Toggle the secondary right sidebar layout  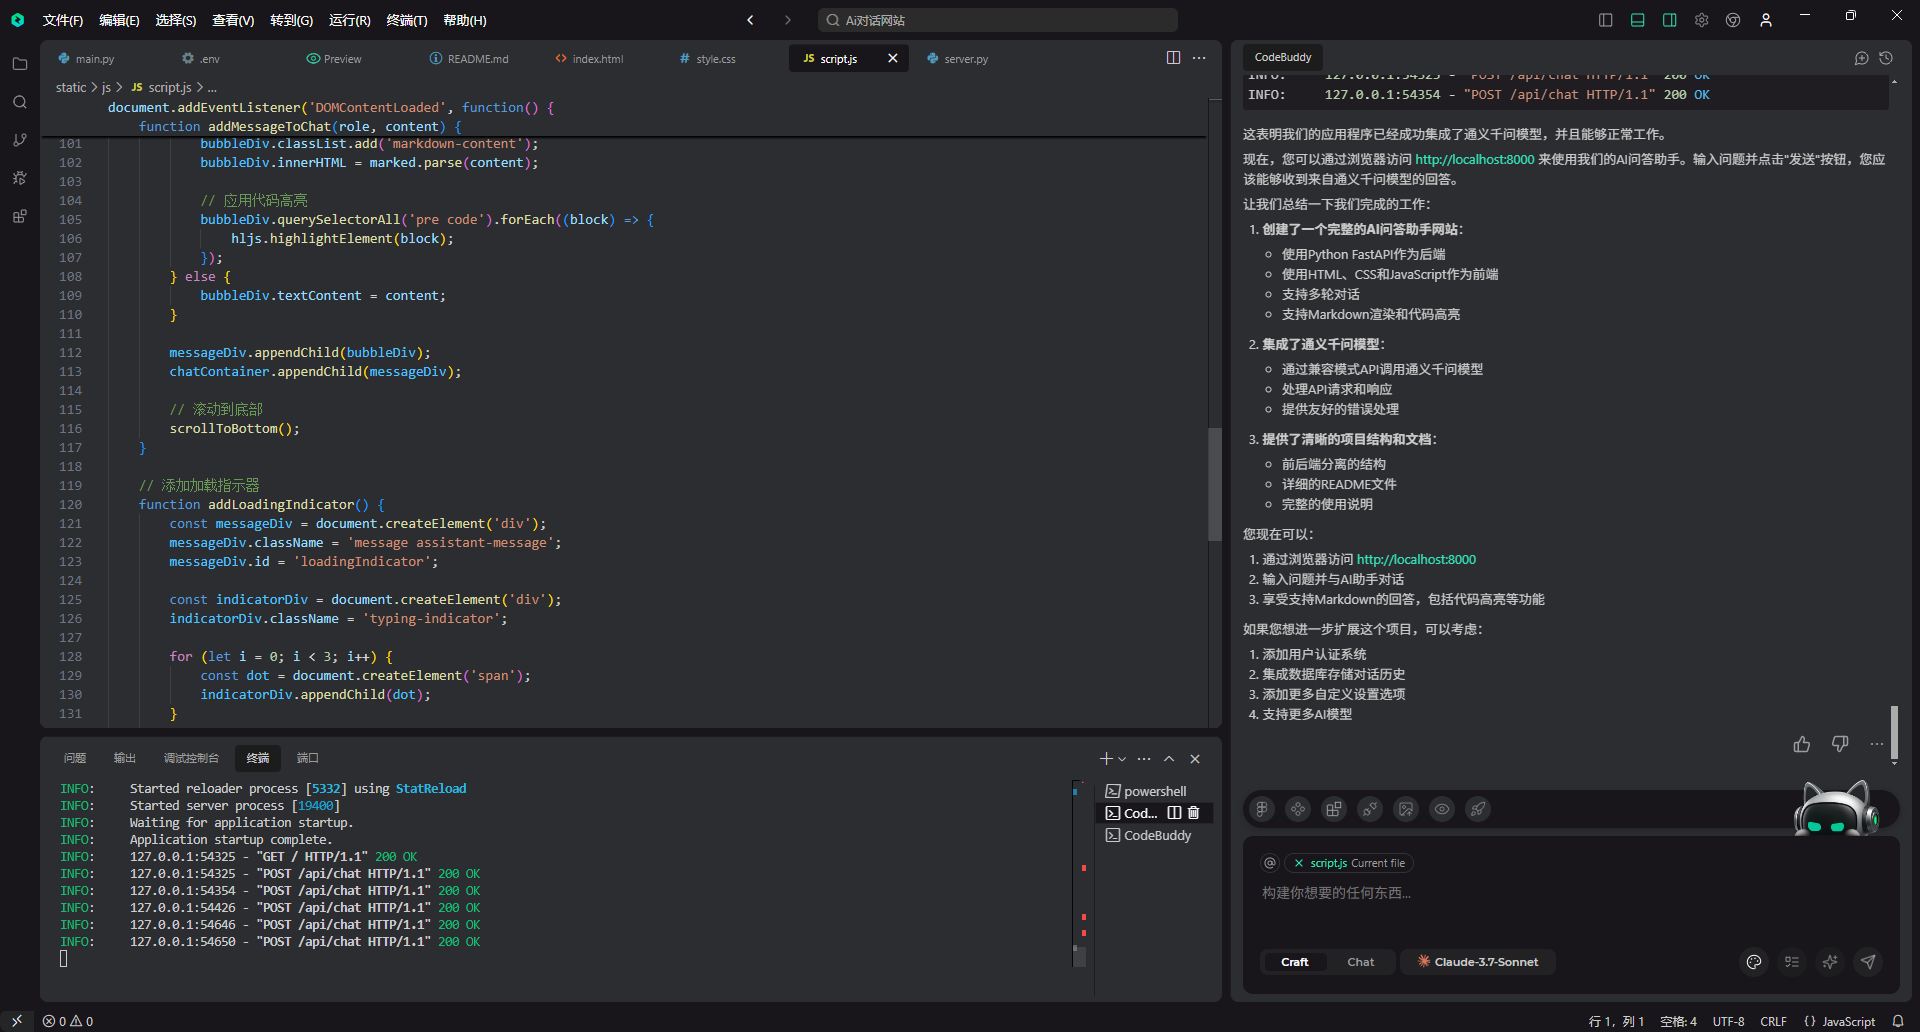tap(1669, 20)
